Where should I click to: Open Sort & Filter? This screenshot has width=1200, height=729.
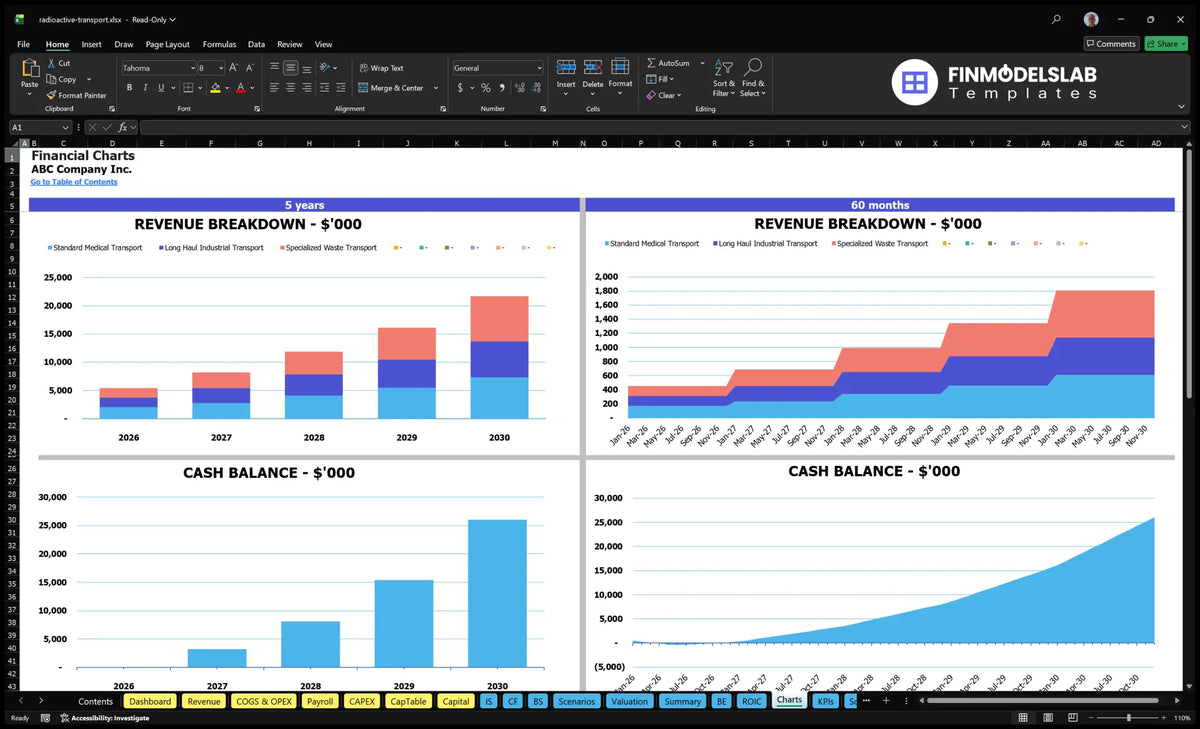tap(724, 77)
